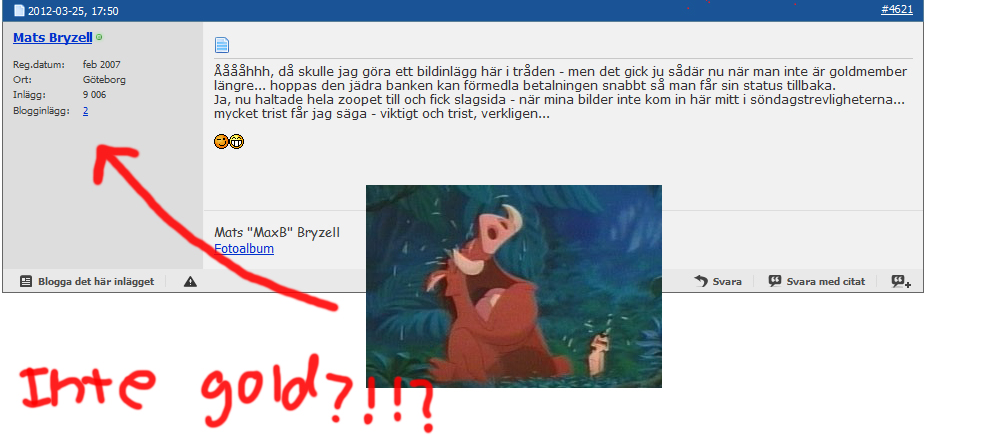Toggle multi-quote icon with plus sign
The width and height of the screenshot is (1008, 448).
tap(901, 282)
